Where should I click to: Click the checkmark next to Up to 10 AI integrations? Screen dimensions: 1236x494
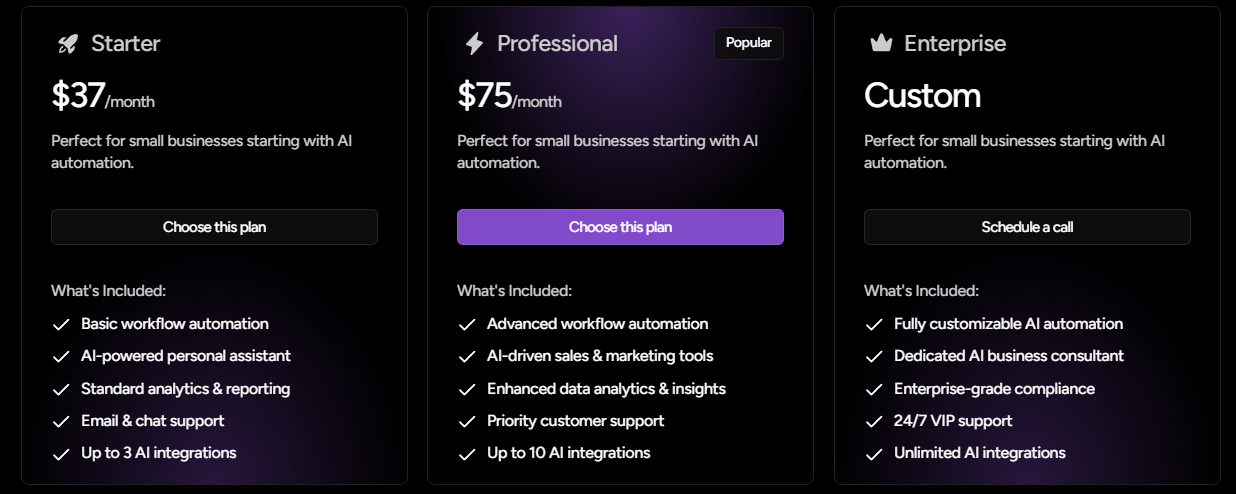tap(467, 453)
